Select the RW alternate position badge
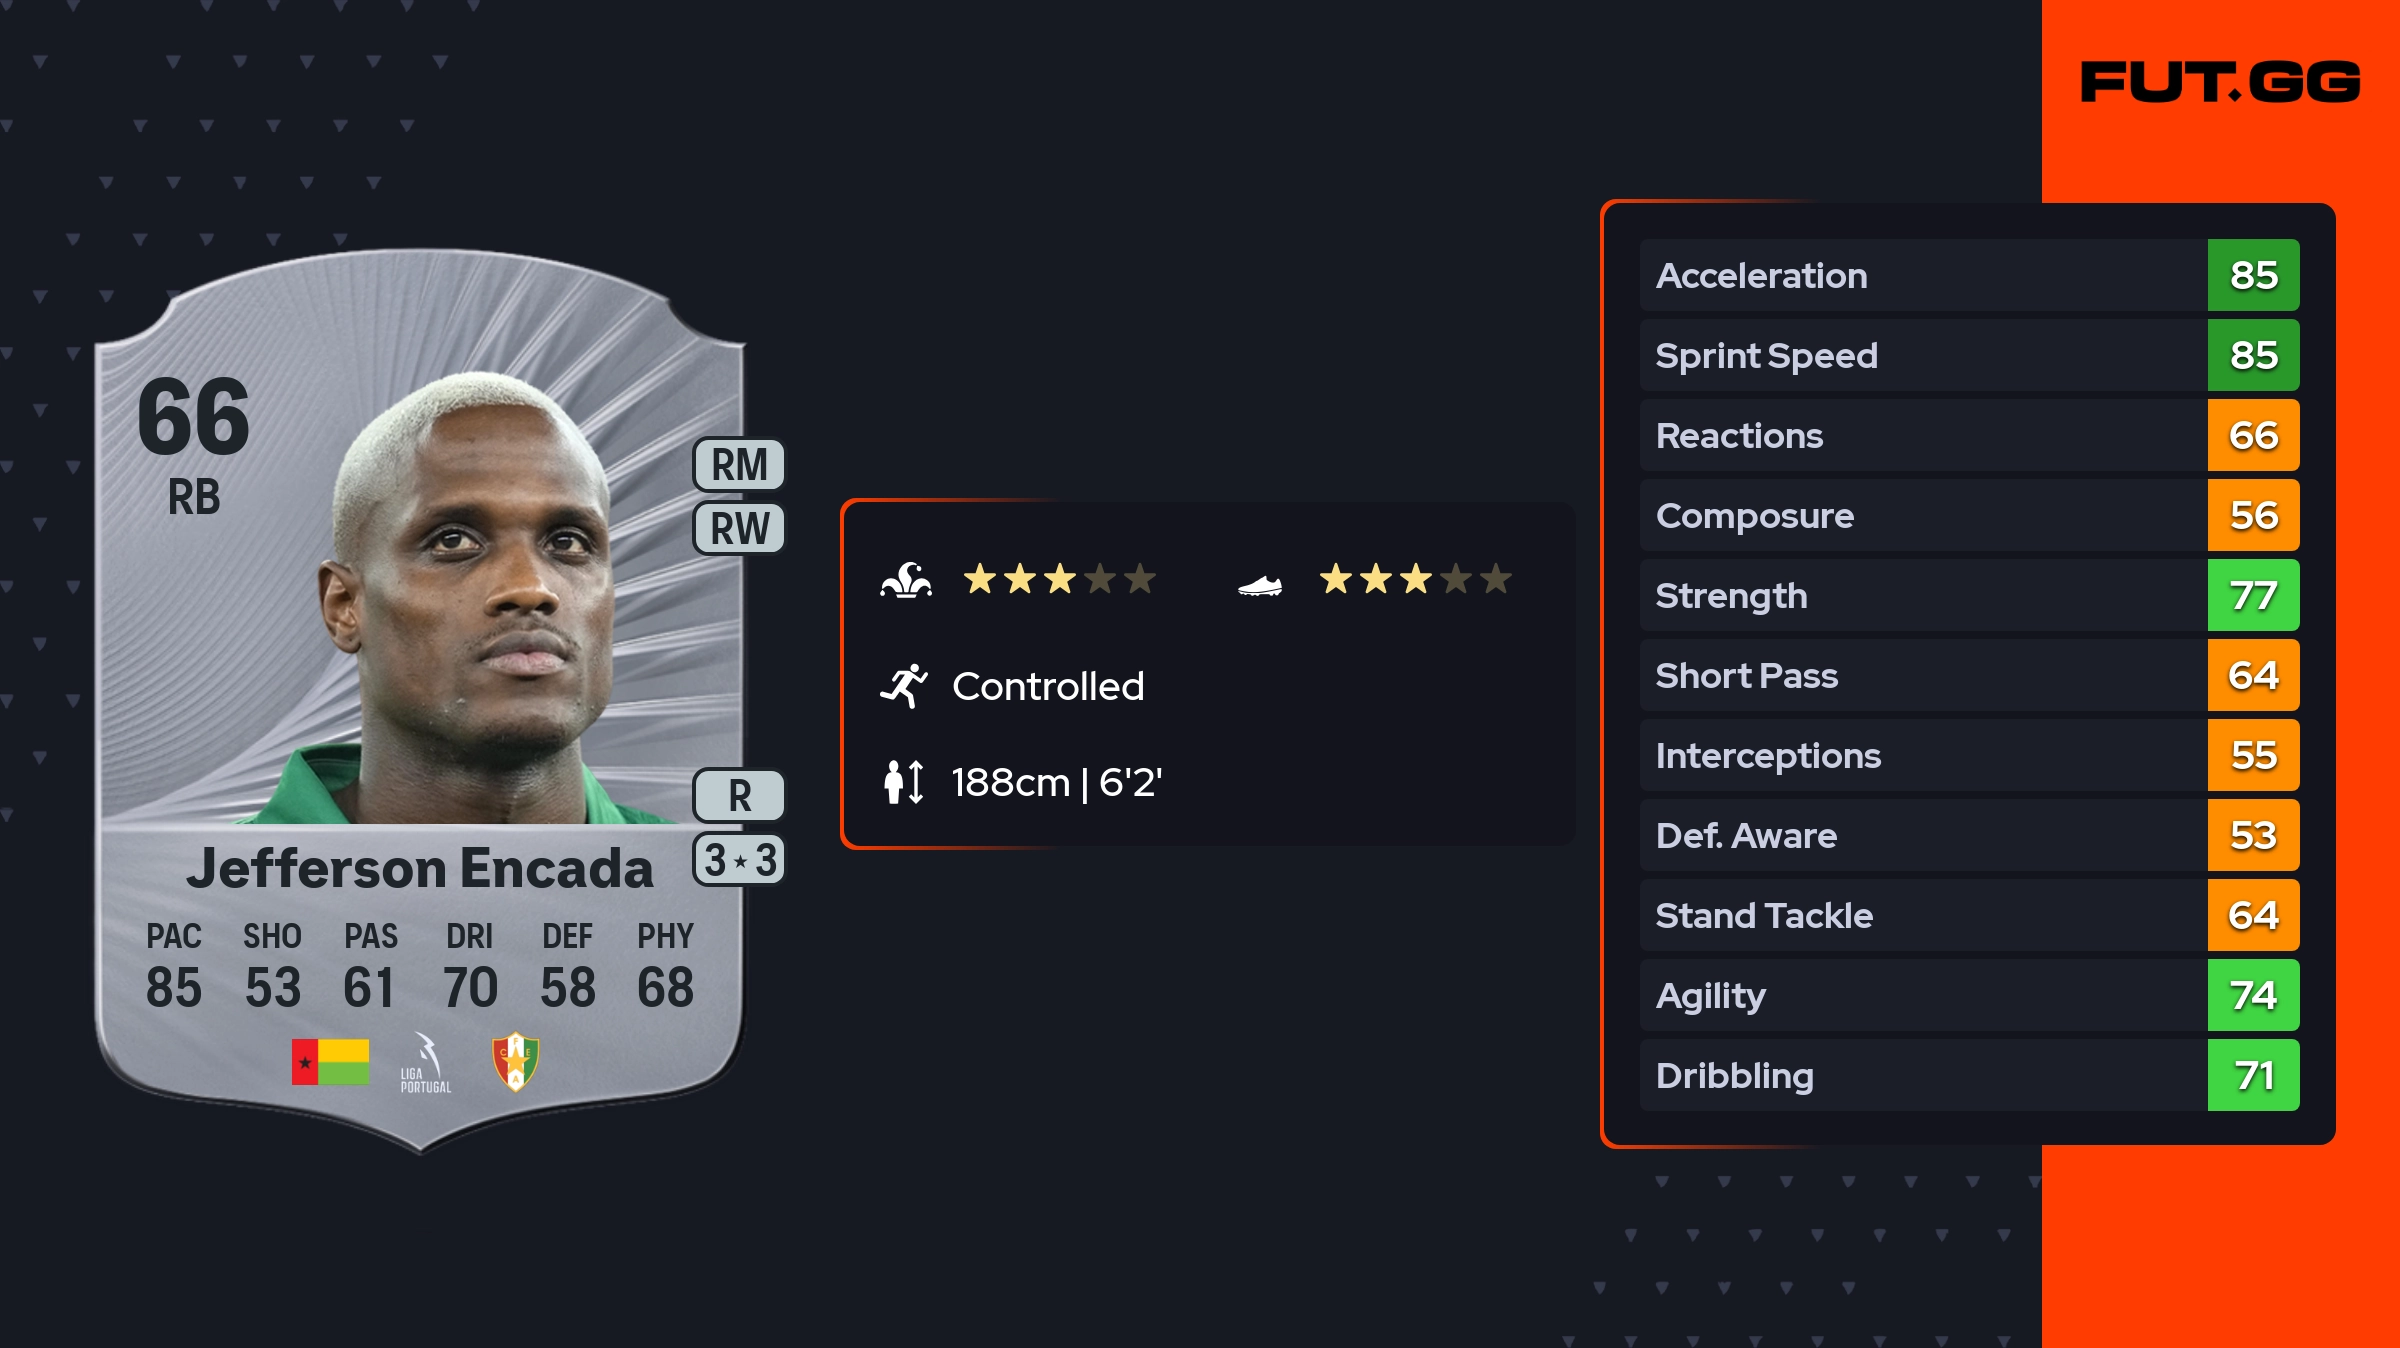This screenshot has height=1348, width=2400. coord(739,528)
